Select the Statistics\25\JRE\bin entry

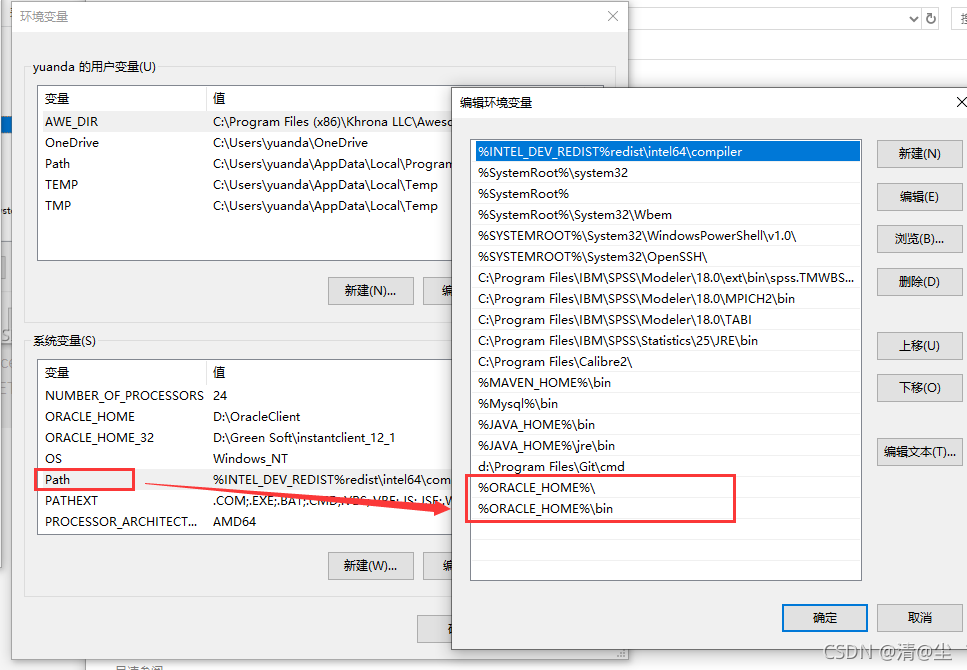click(668, 341)
